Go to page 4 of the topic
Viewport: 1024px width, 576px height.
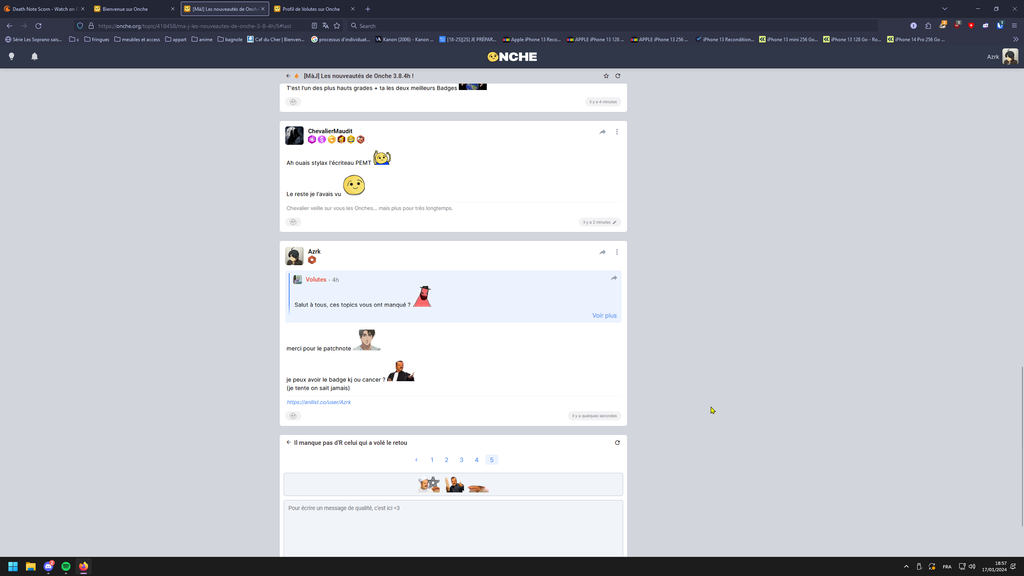(x=477, y=460)
